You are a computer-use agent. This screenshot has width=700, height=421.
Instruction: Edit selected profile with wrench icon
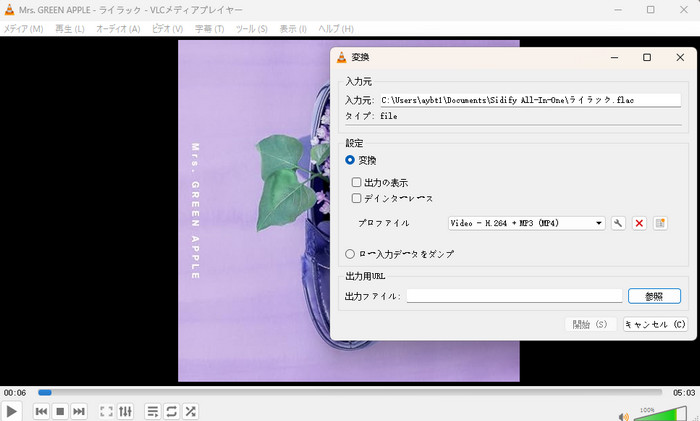click(x=618, y=223)
